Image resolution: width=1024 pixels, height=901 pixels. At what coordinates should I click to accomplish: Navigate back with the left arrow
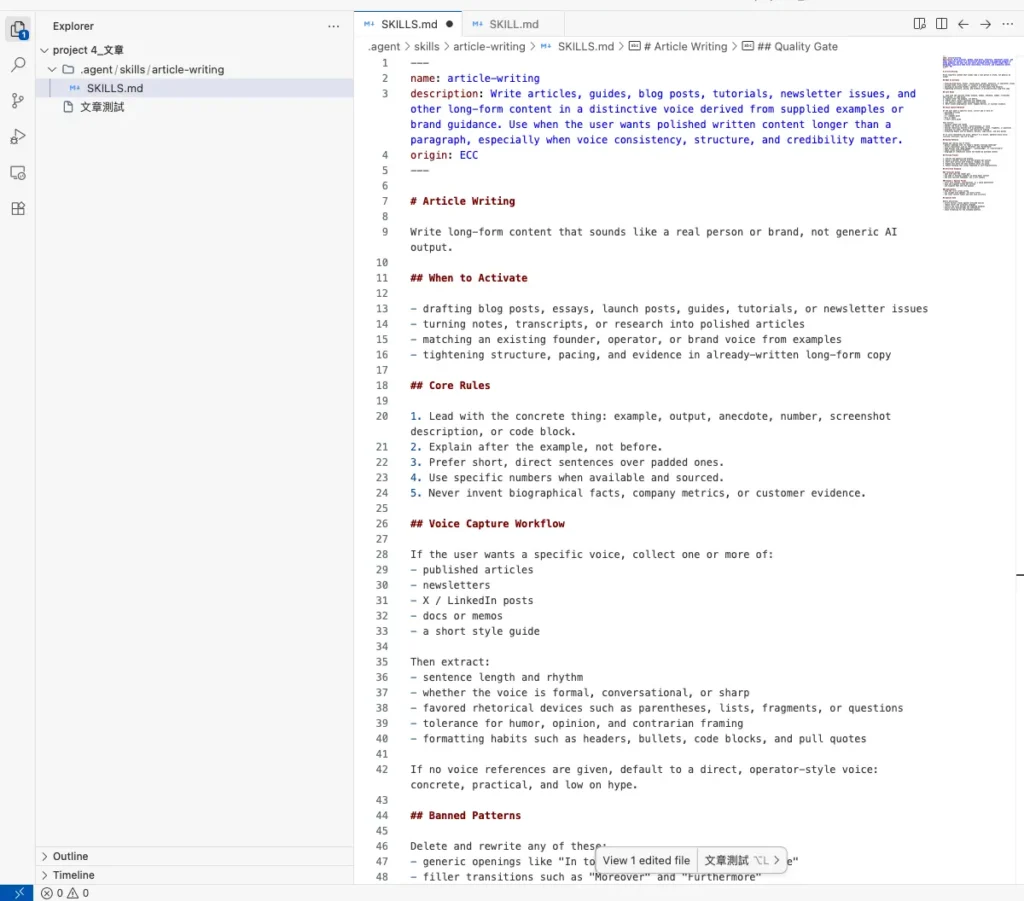(x=963, y=24)
